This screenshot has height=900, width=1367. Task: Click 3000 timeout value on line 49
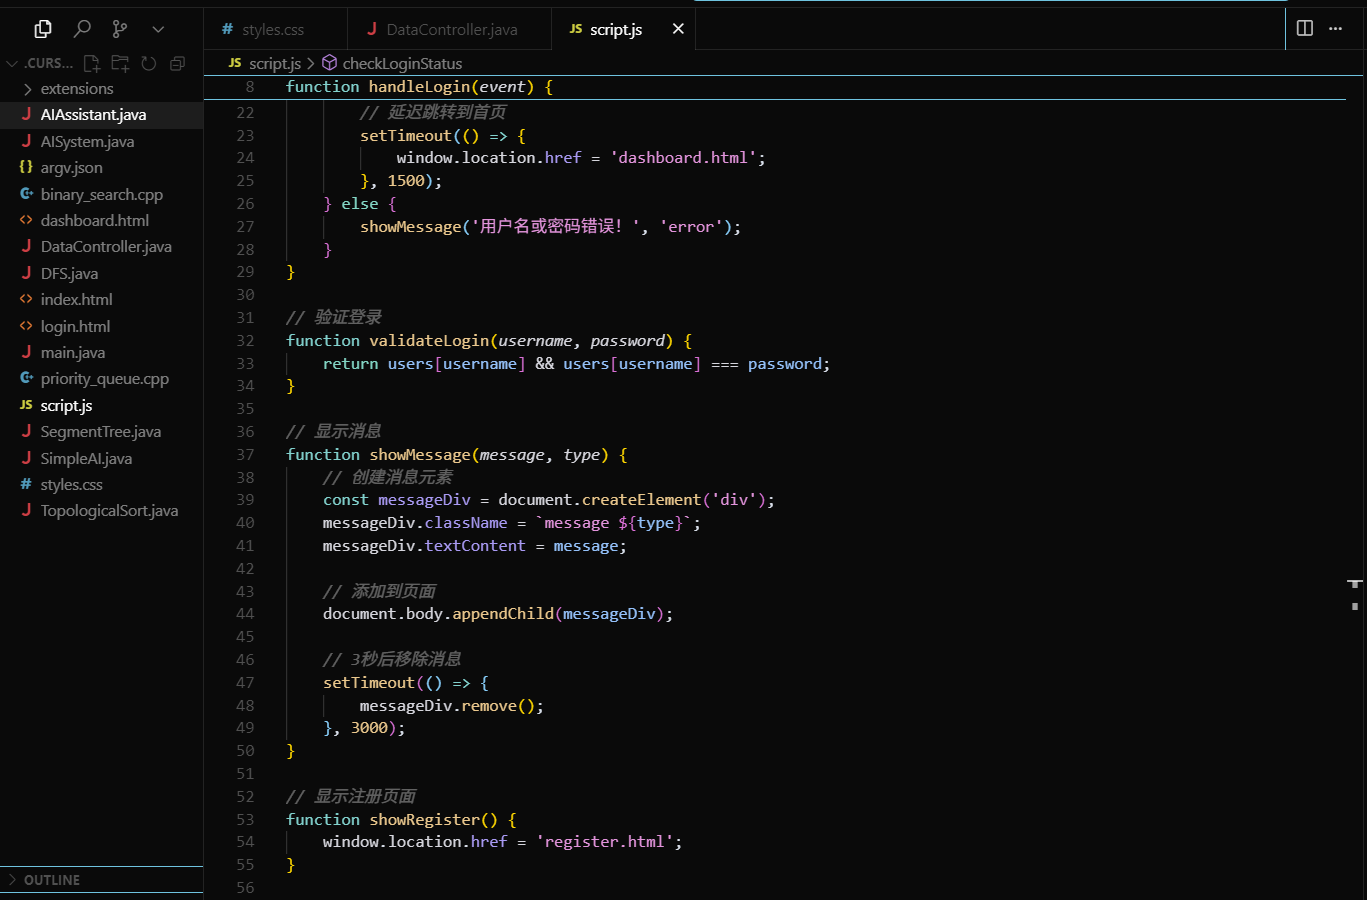pyautogui.click(x=369, y=728)
